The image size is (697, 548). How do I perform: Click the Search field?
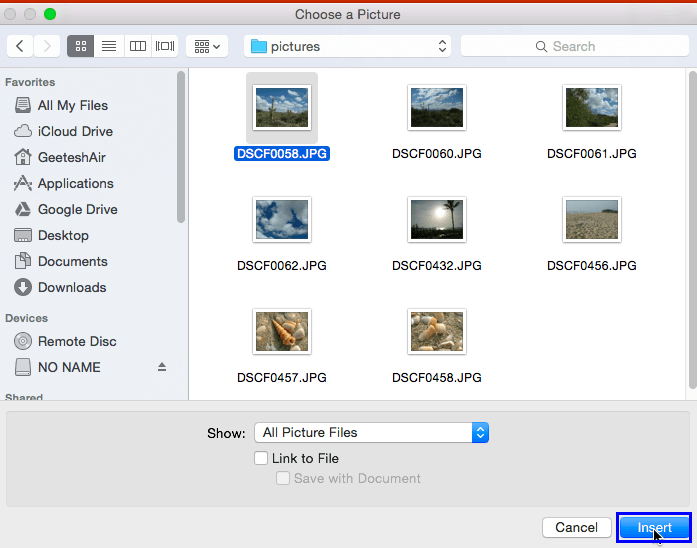575,46
